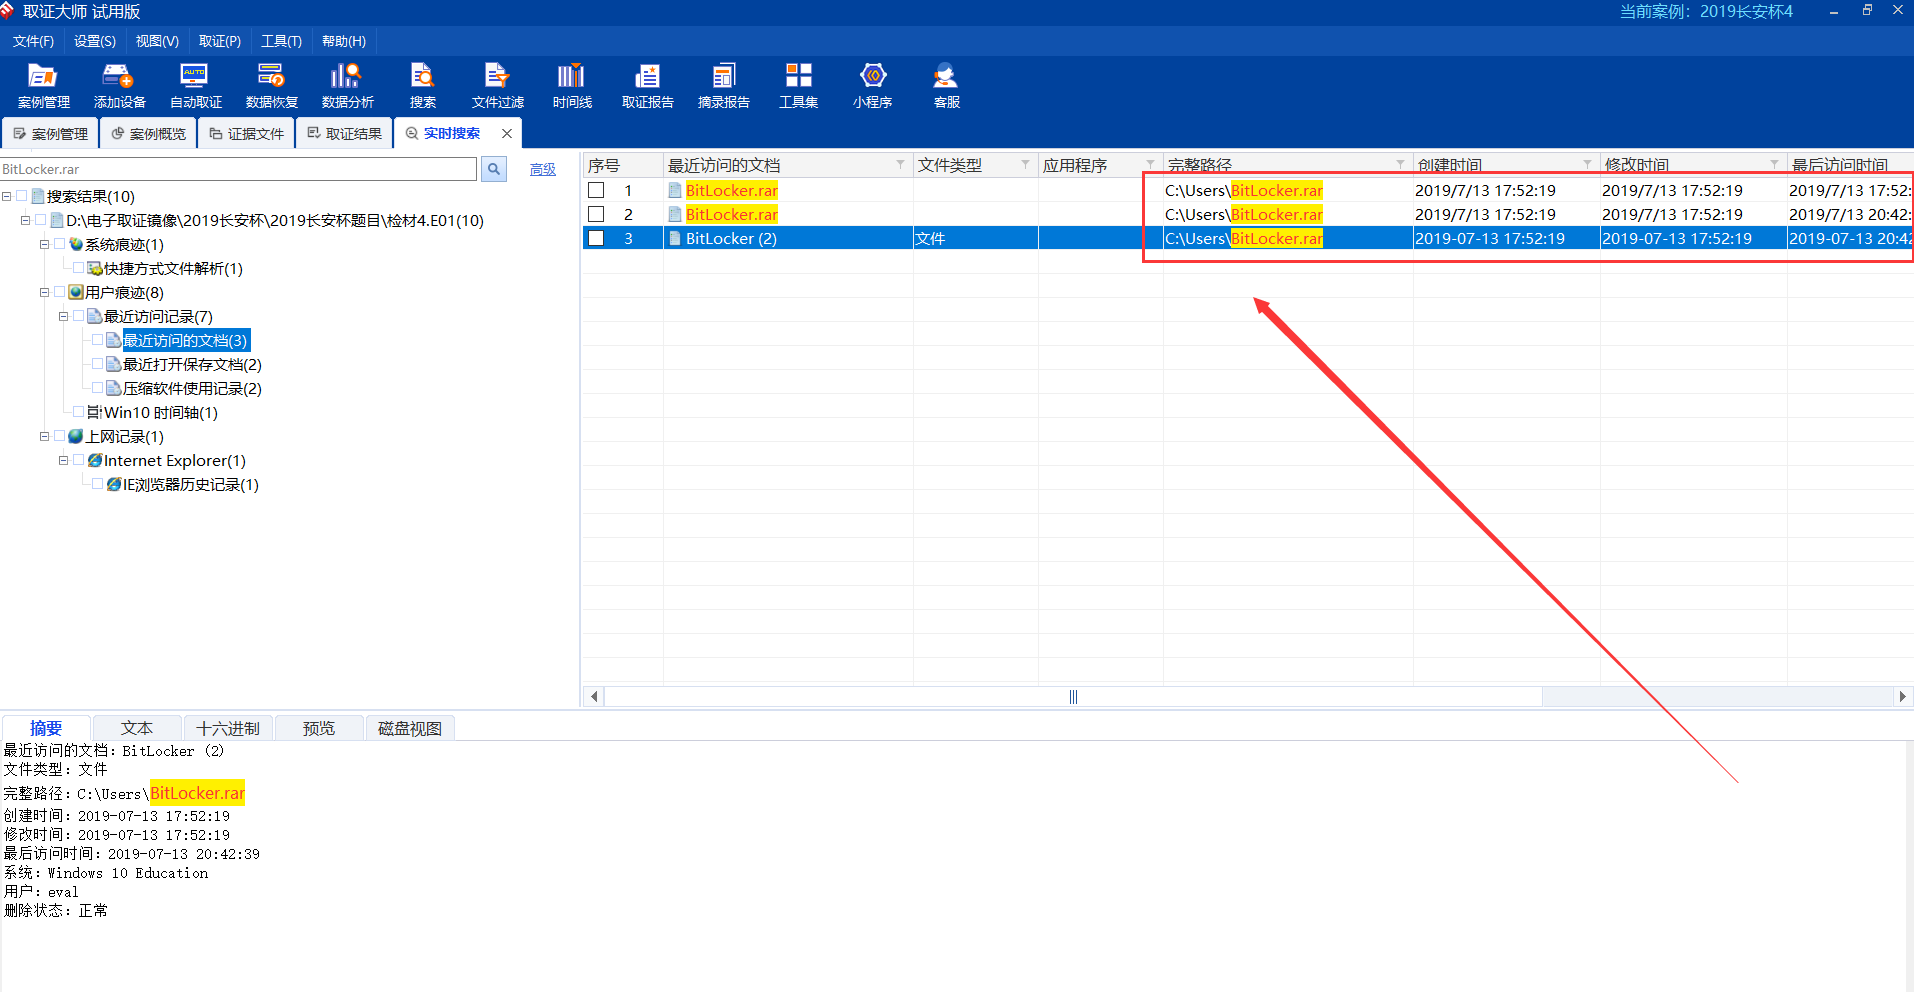Click the horizontal scrollbar thumb in results table
Image resolution: width=1914 pixels, height=992 pixels.
click(1073, 696)
